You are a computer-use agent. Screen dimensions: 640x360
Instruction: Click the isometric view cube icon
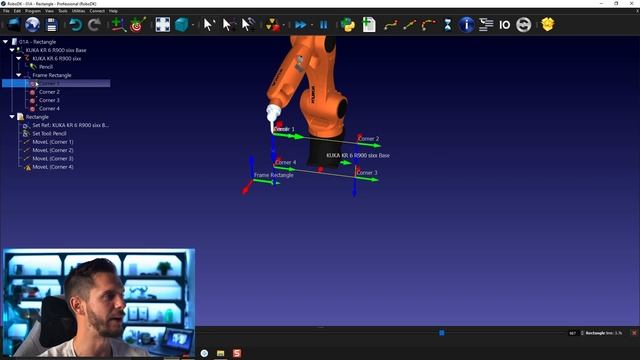181,25
